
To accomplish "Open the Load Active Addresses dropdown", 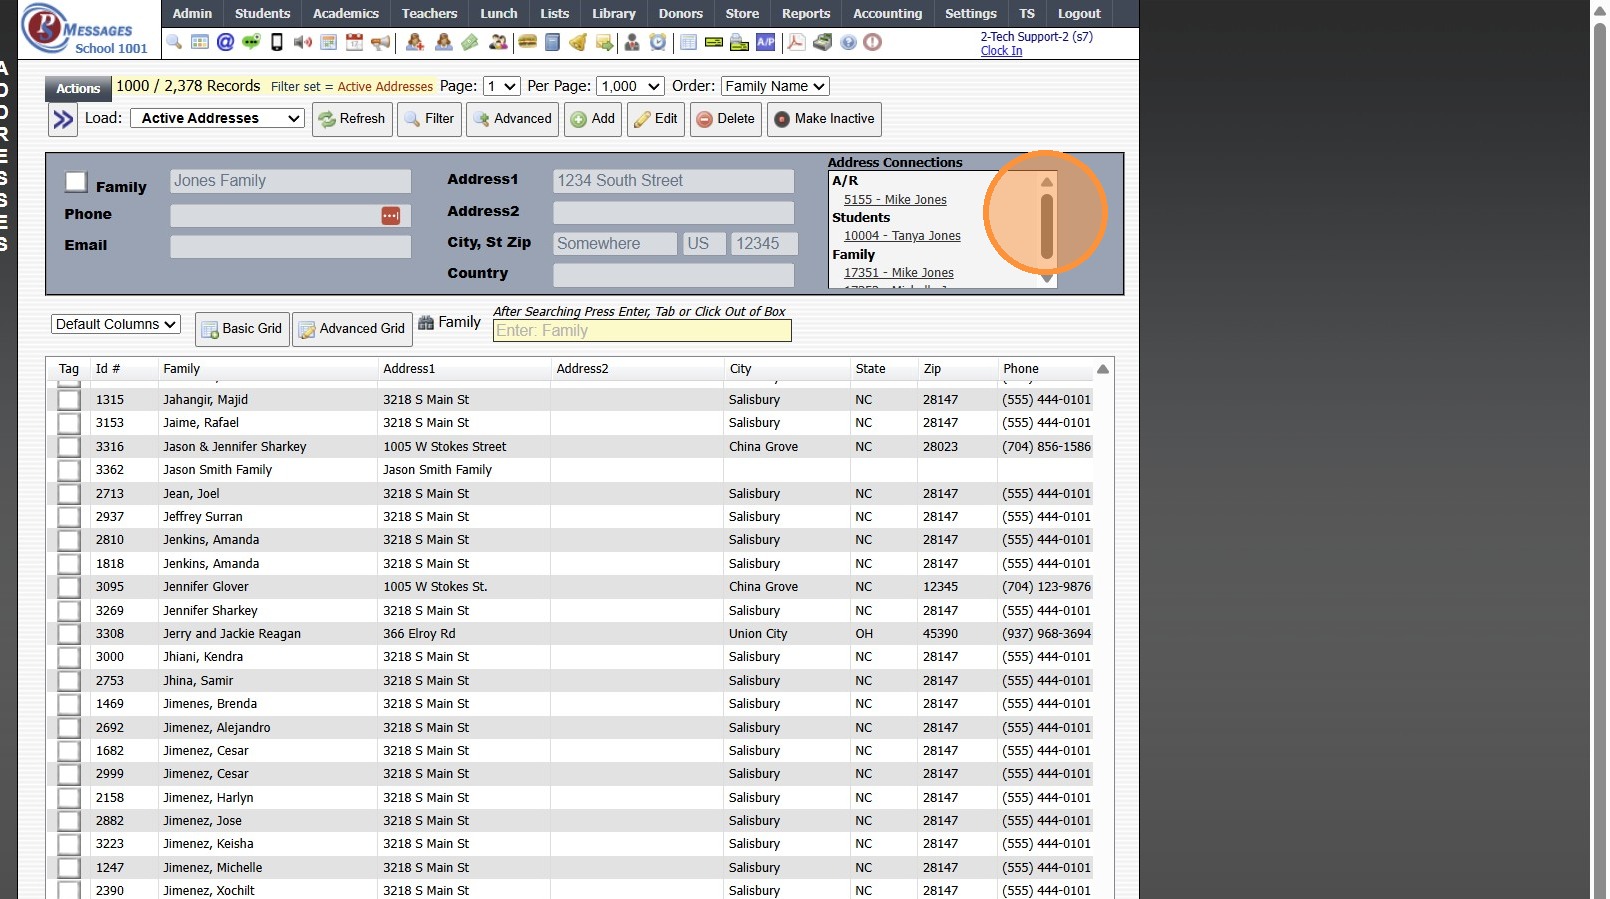I will (x=217, y=118).
